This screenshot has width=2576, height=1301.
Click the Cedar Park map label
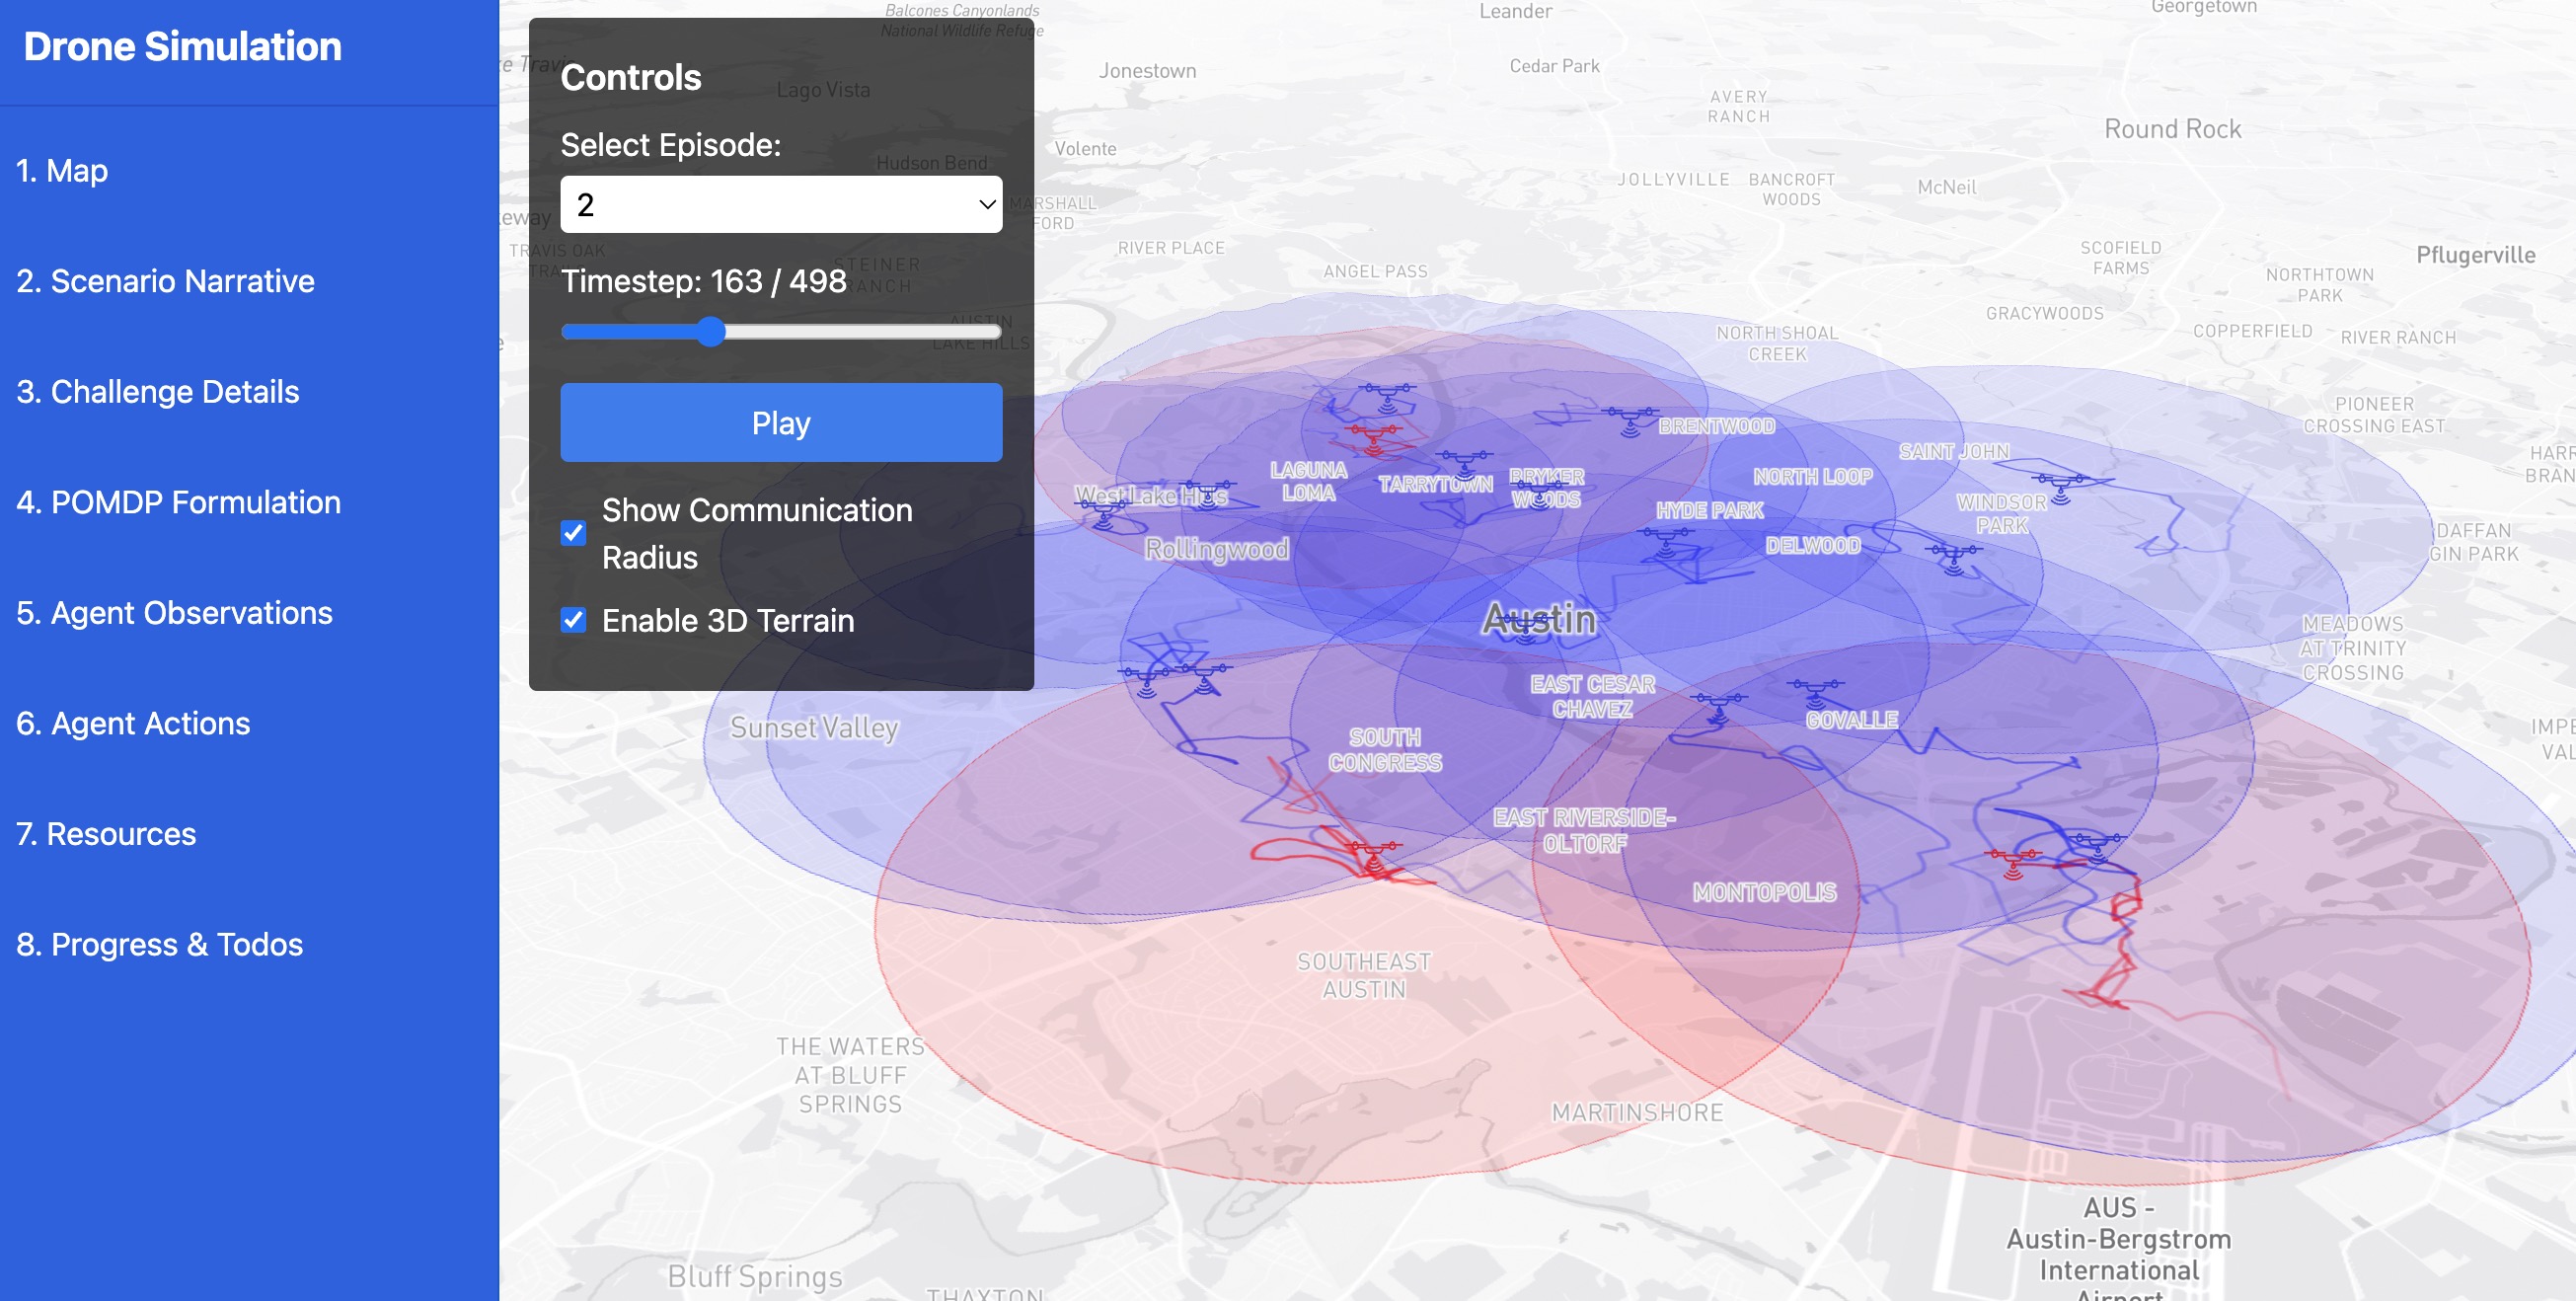pyautogui.click(x=1554, y=66)
